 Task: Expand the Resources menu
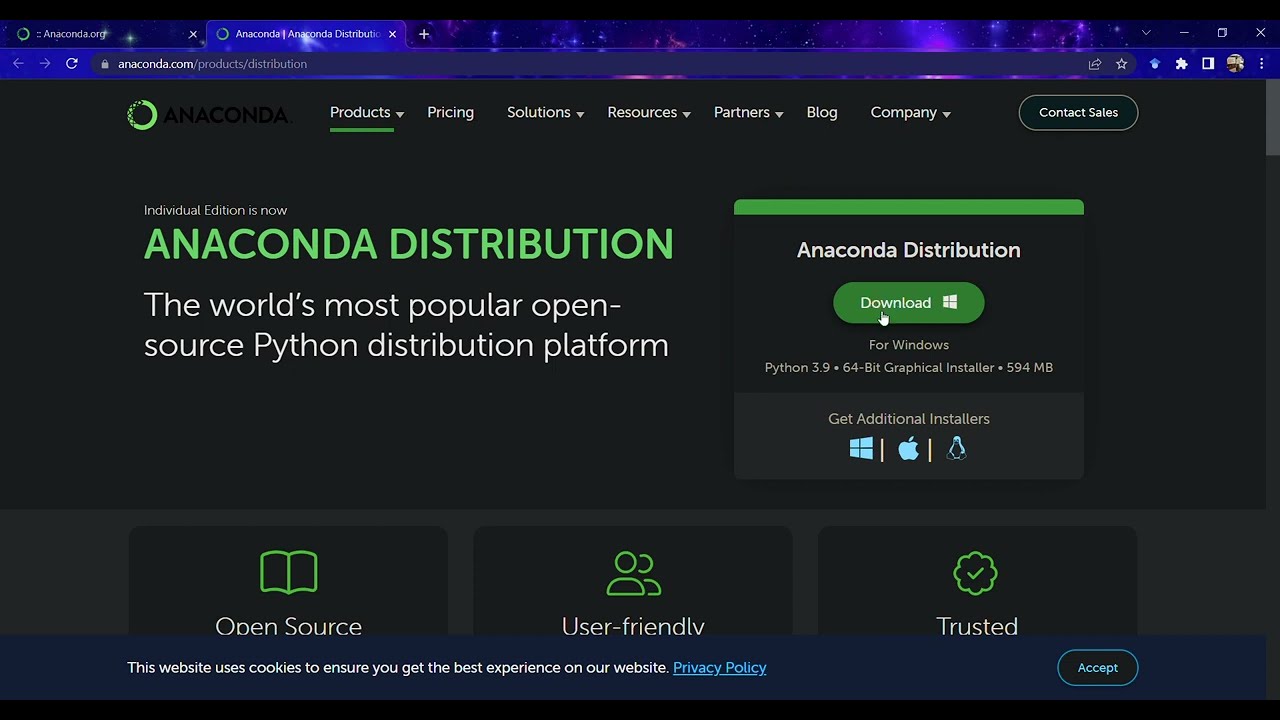point(649,113)
